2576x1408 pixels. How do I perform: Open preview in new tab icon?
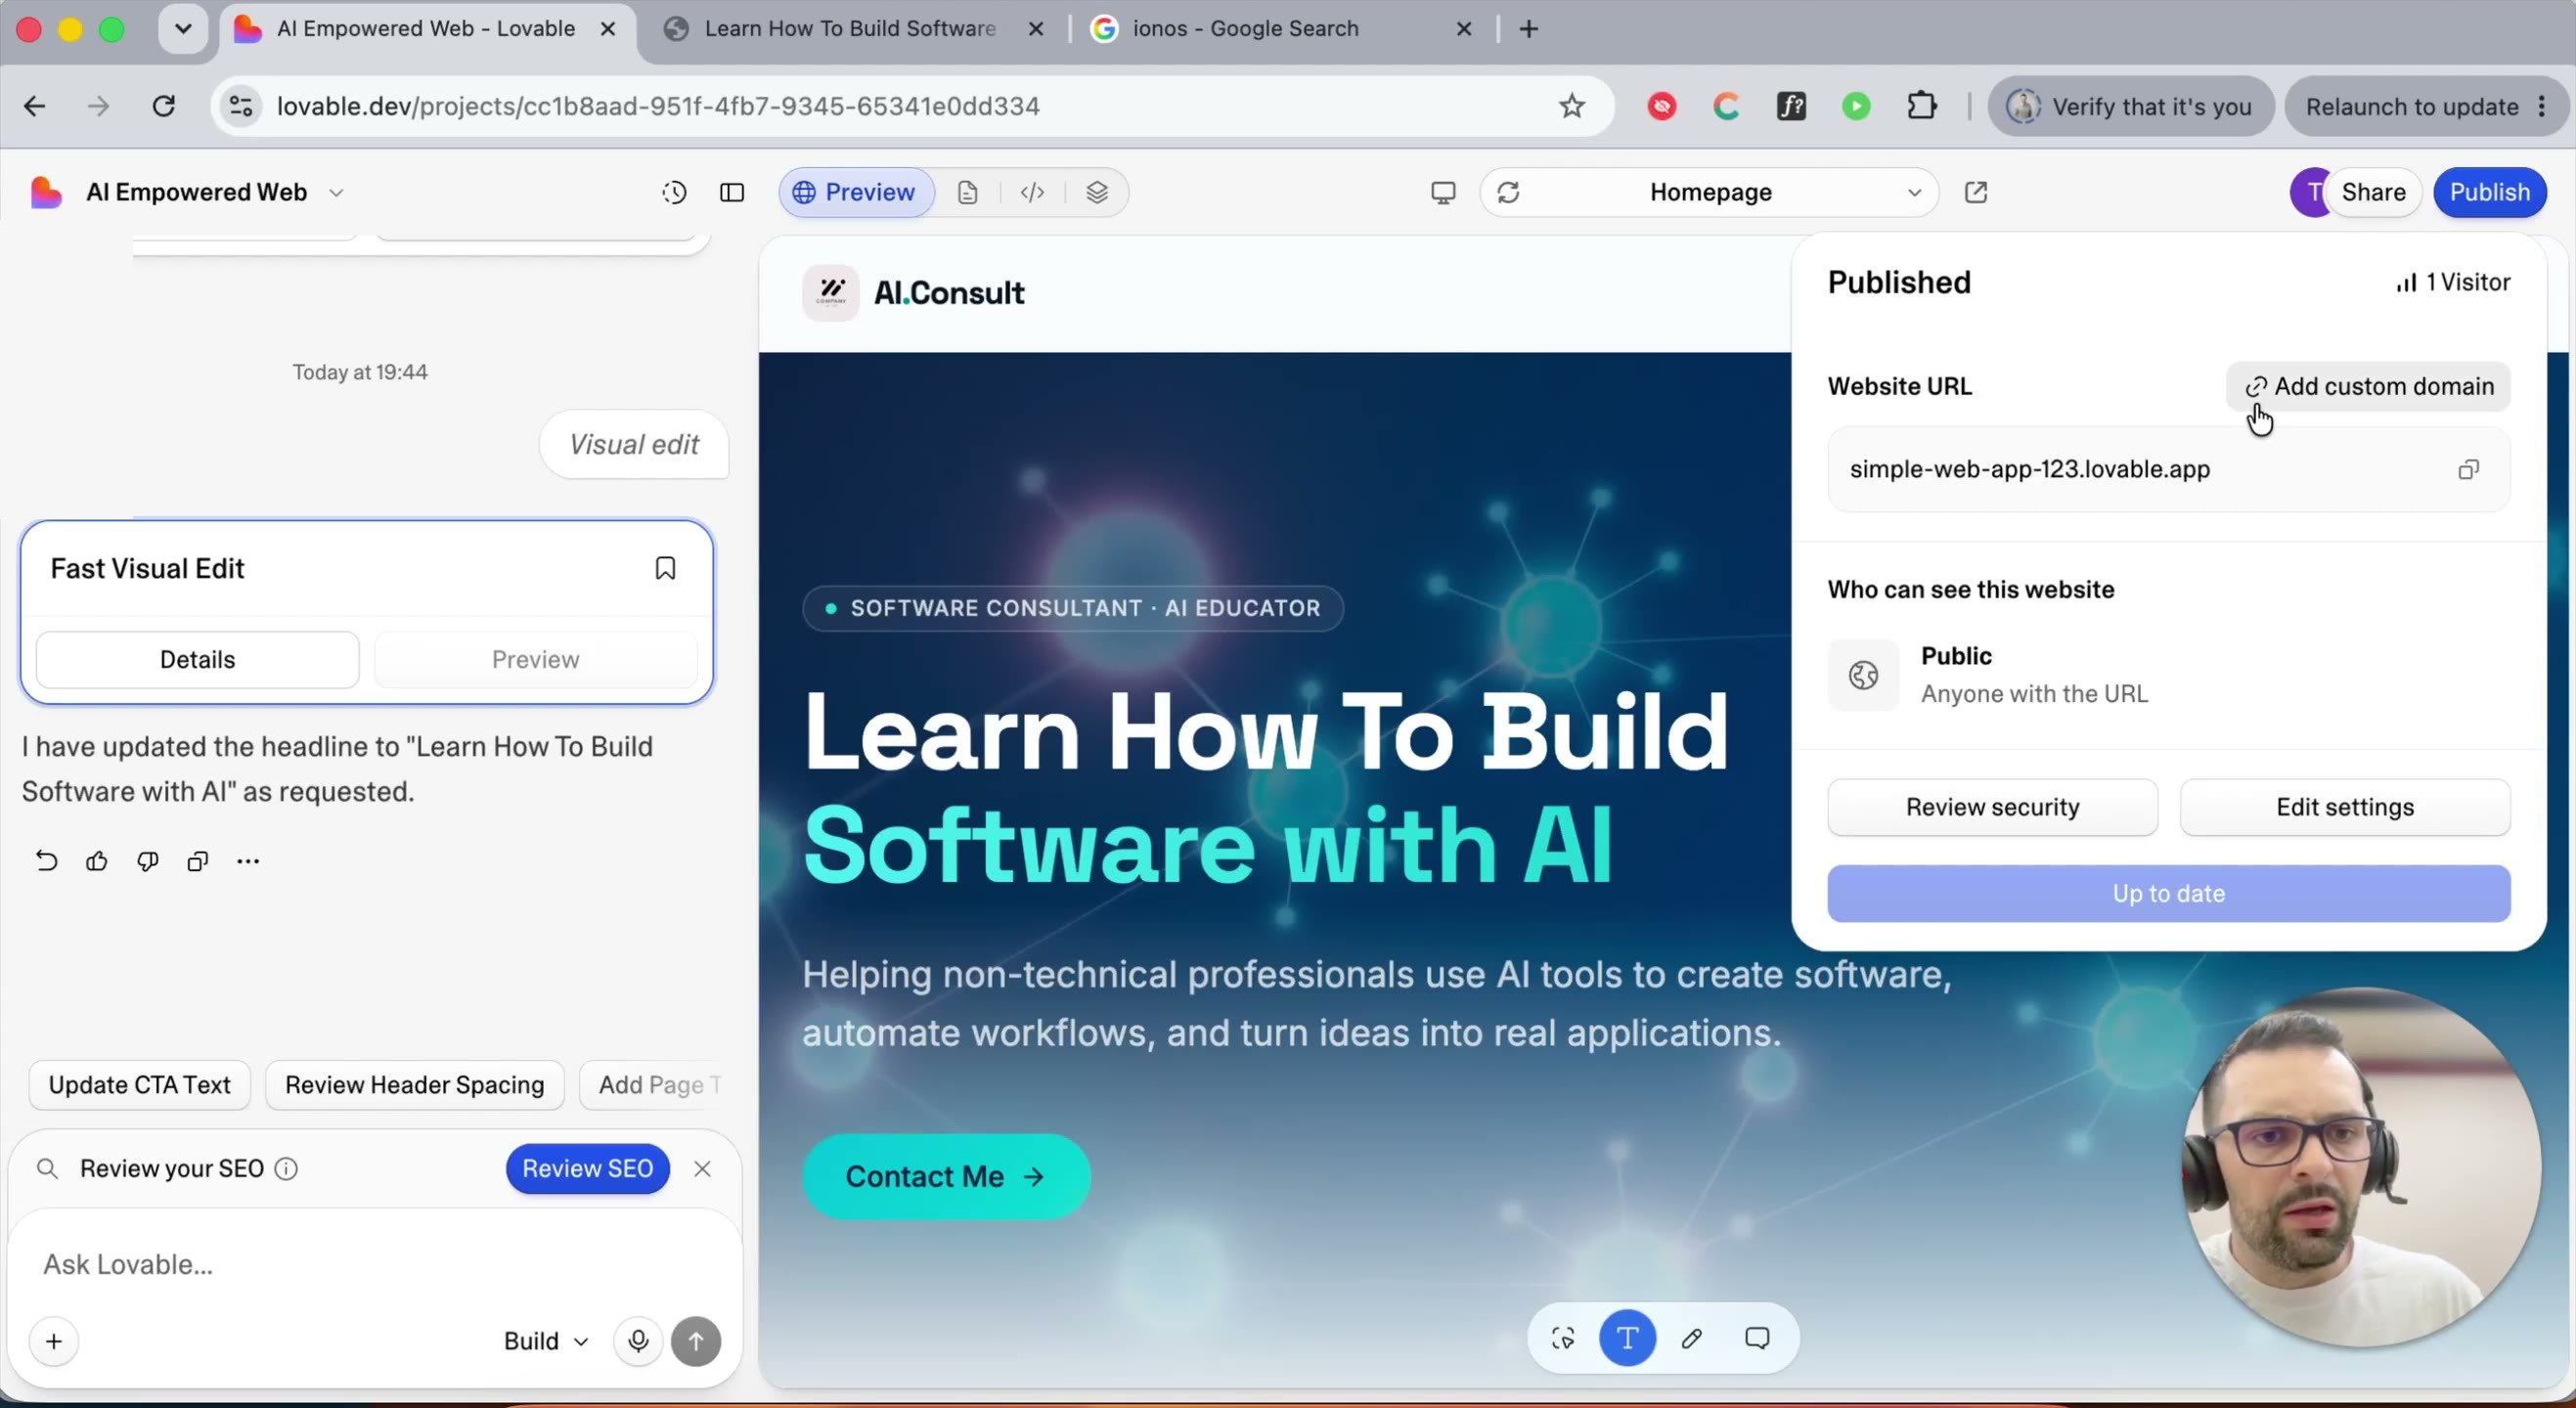pyautogui.click(x=1976, y=192)
